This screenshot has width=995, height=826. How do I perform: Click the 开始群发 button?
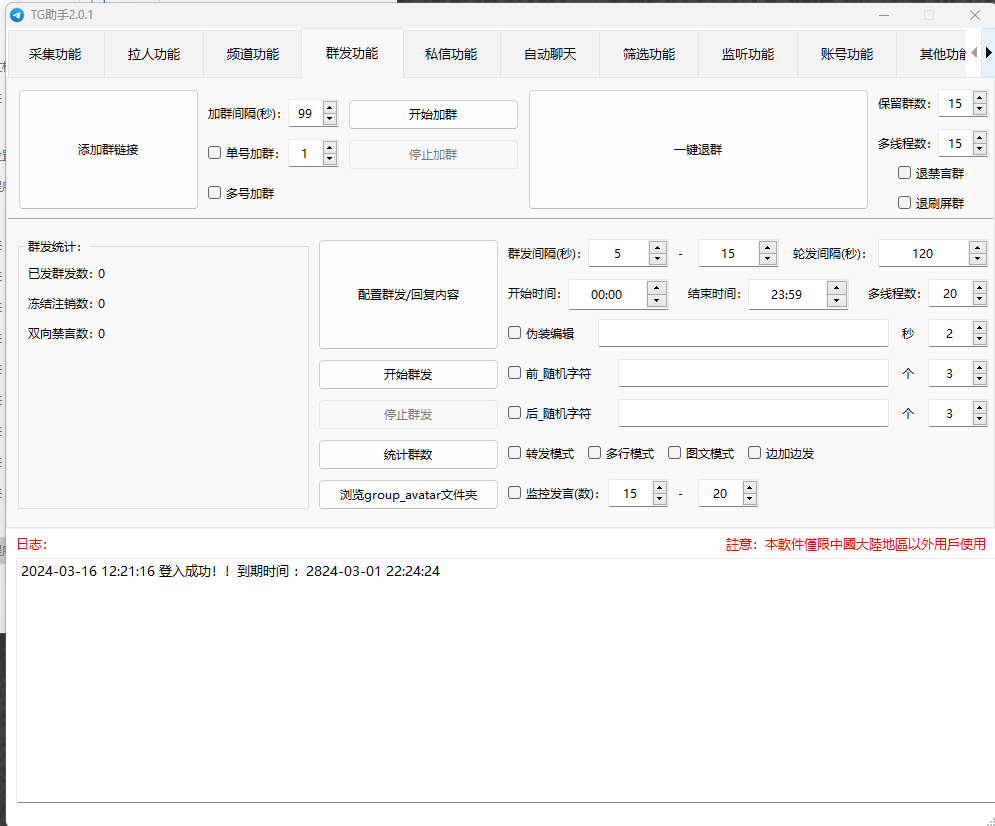coord(408,374)
